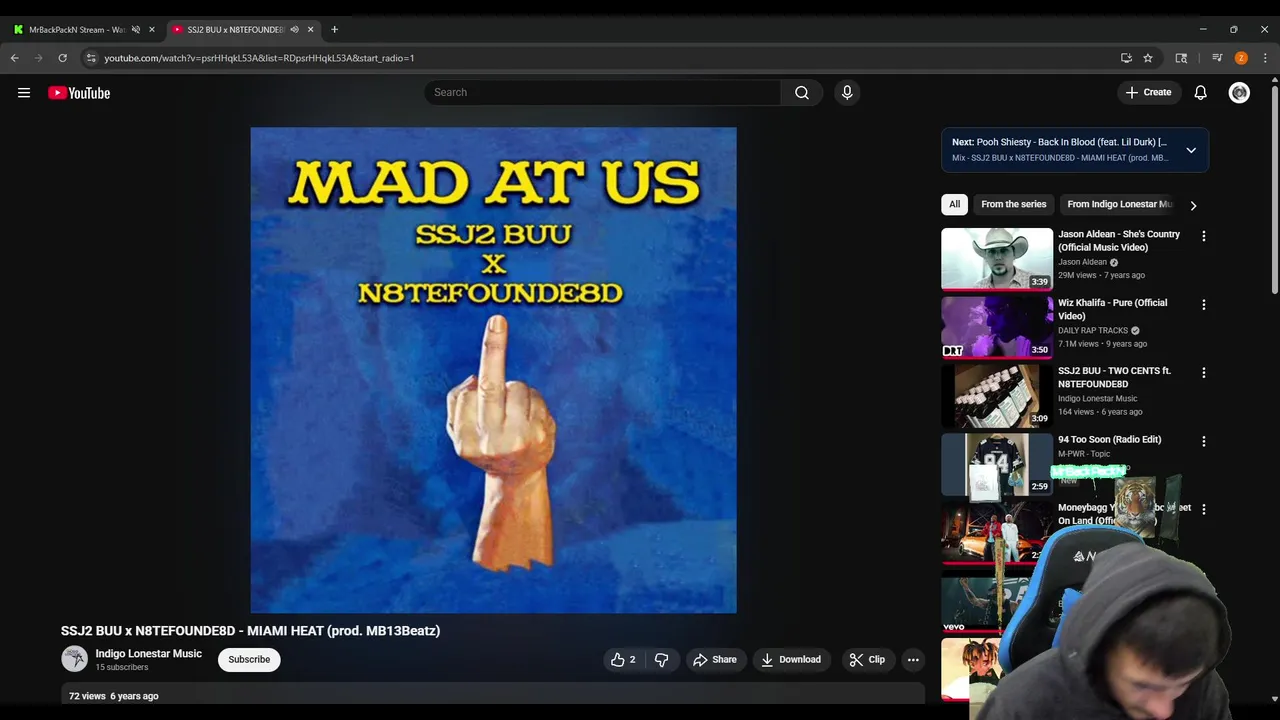1280x720 pixels.
Task: Open a new browser tab
Action: (335, 30)
